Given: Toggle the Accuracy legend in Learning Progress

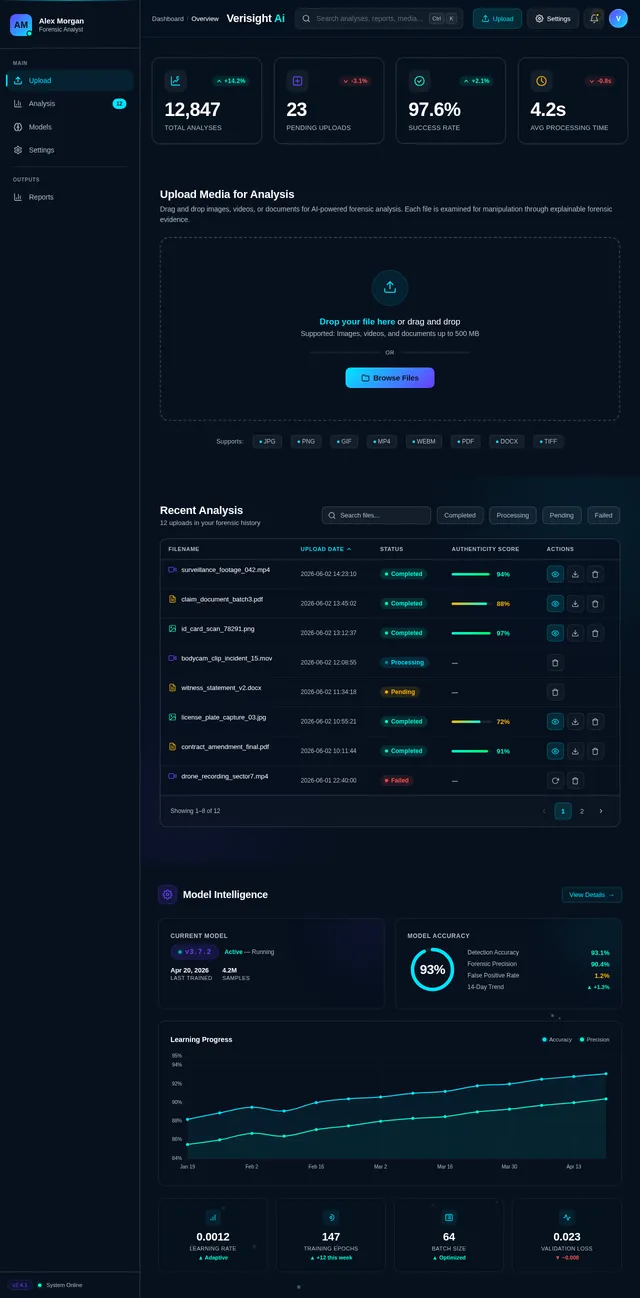Looking at the screenshot, I should click(x=557, y=1040).
